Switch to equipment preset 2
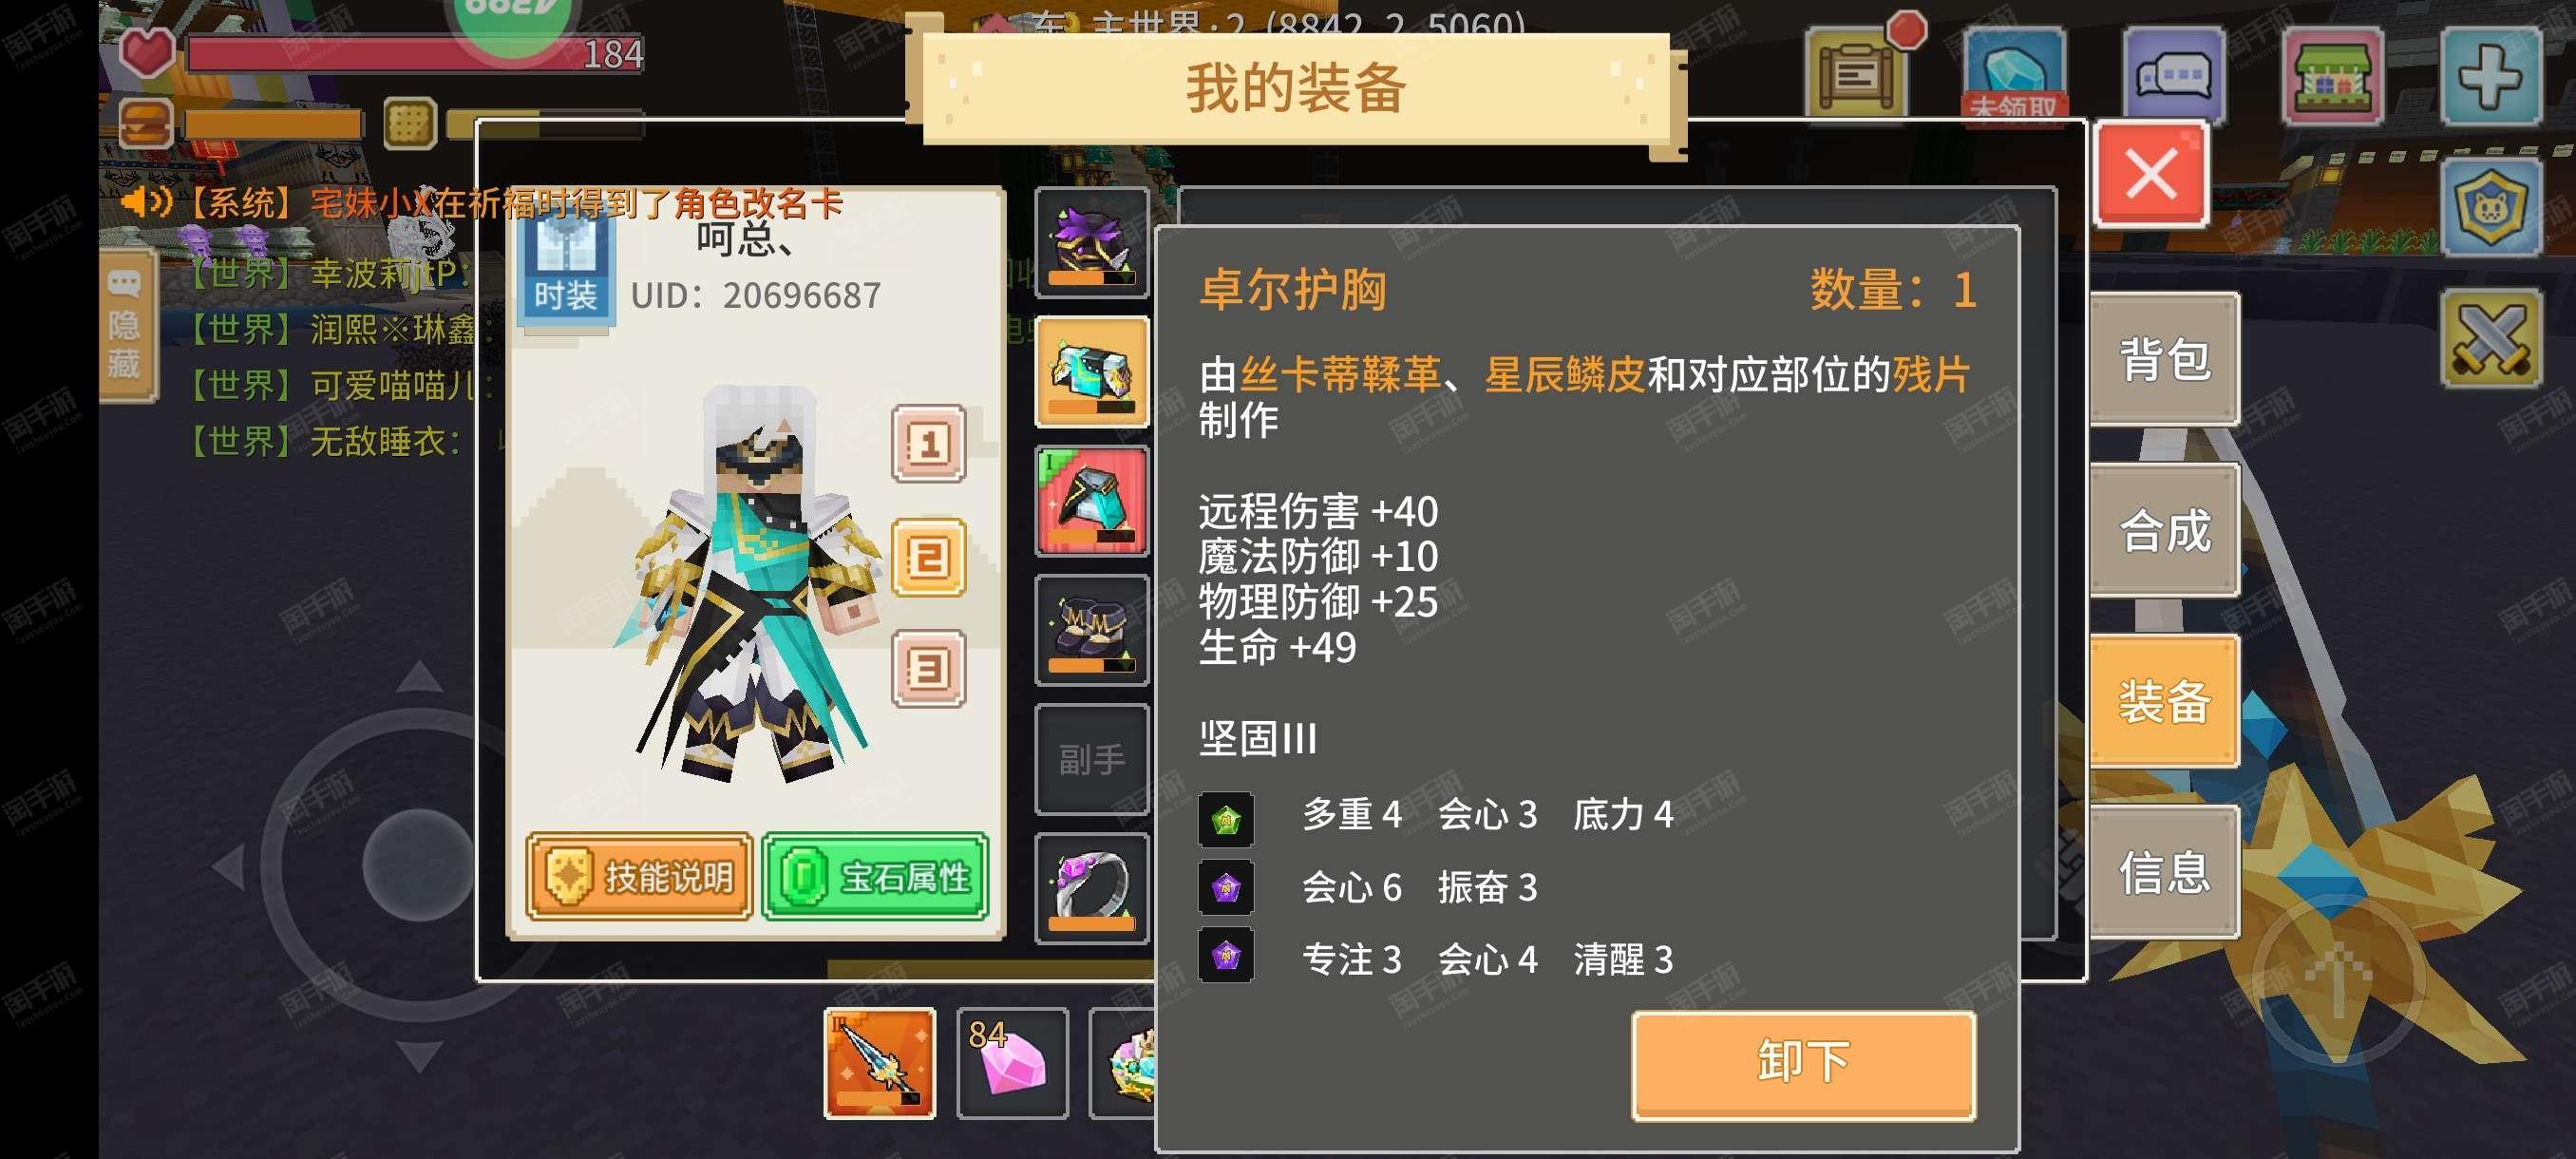Viewport: 2576px width, 1159px height. click(928, 557)
